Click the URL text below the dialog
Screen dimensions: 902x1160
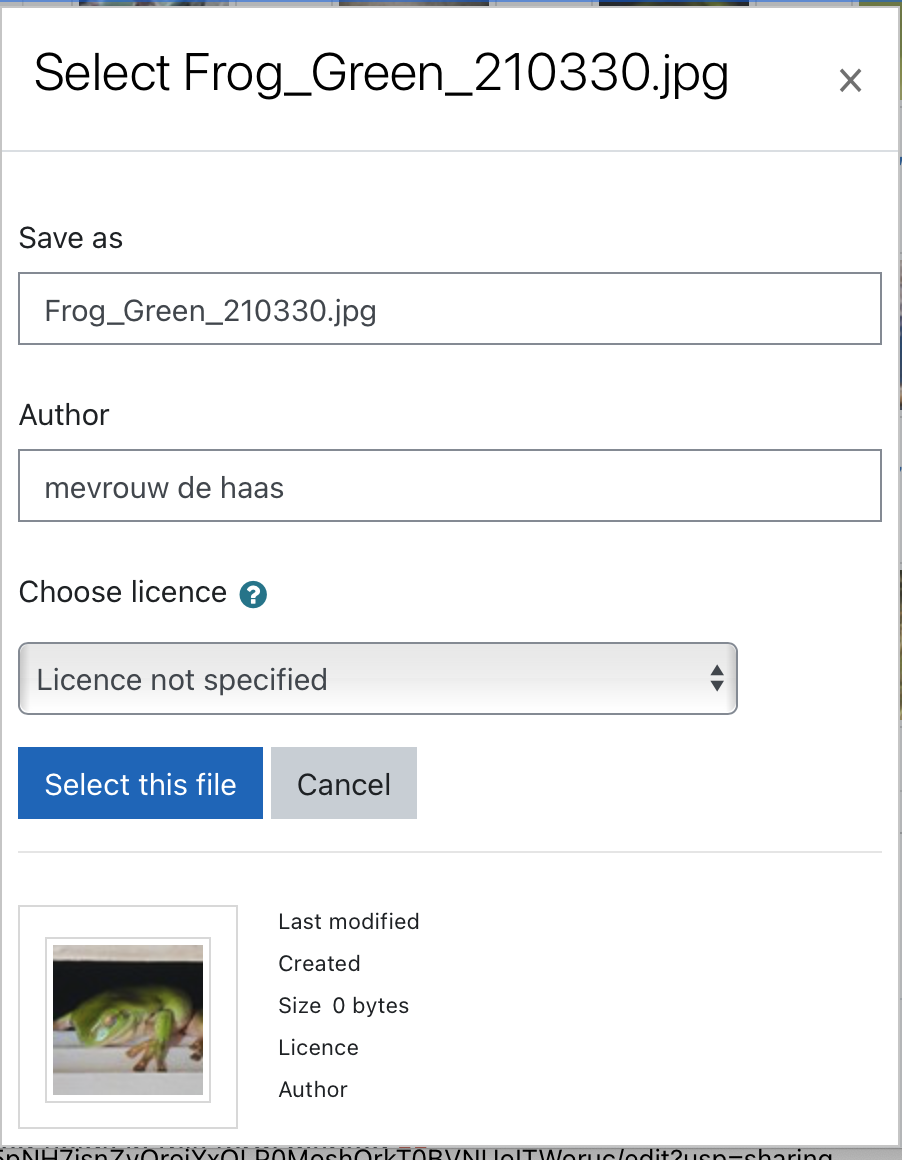click(416, 1153)
